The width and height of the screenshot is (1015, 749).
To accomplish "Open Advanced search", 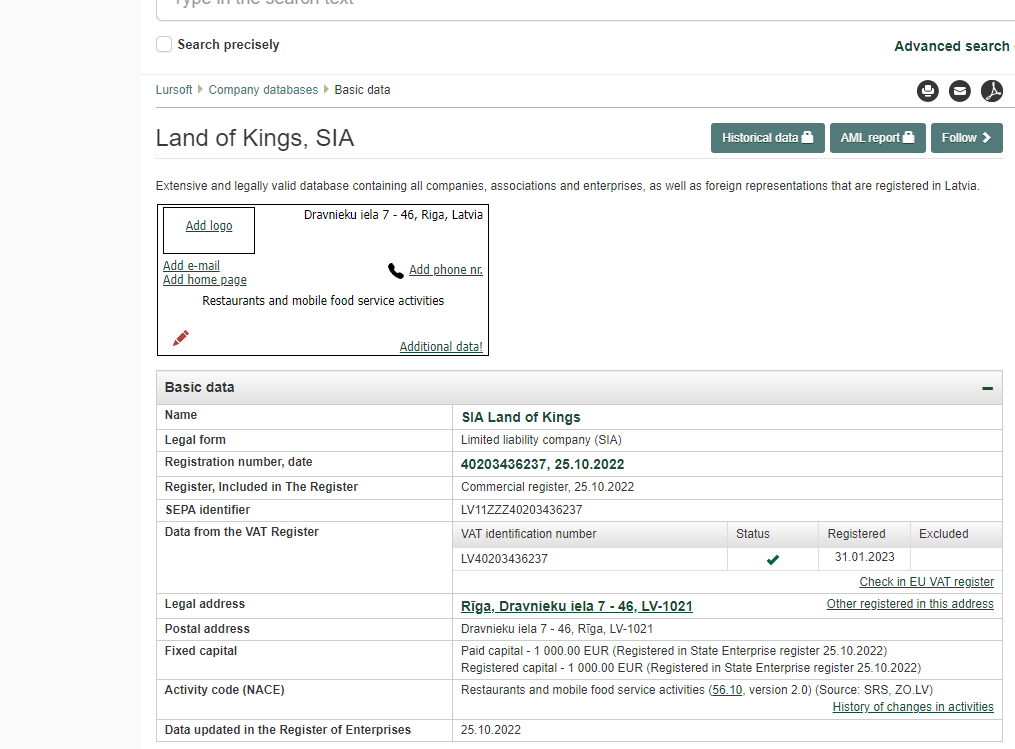I will (x=954, y=46).
